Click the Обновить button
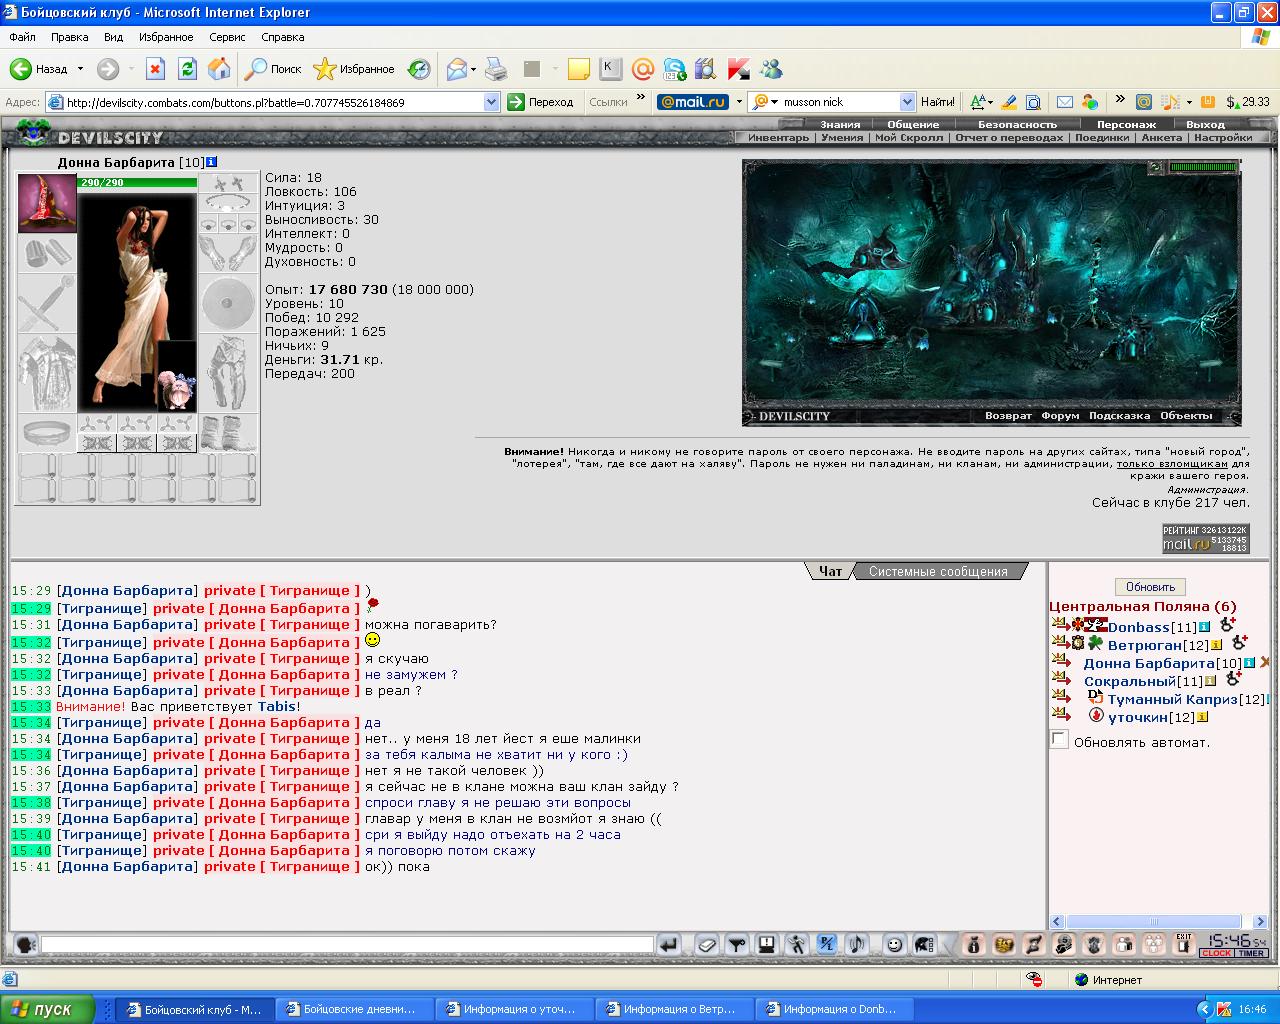The image size is (1280, 1024). [x=1150, y=587]
